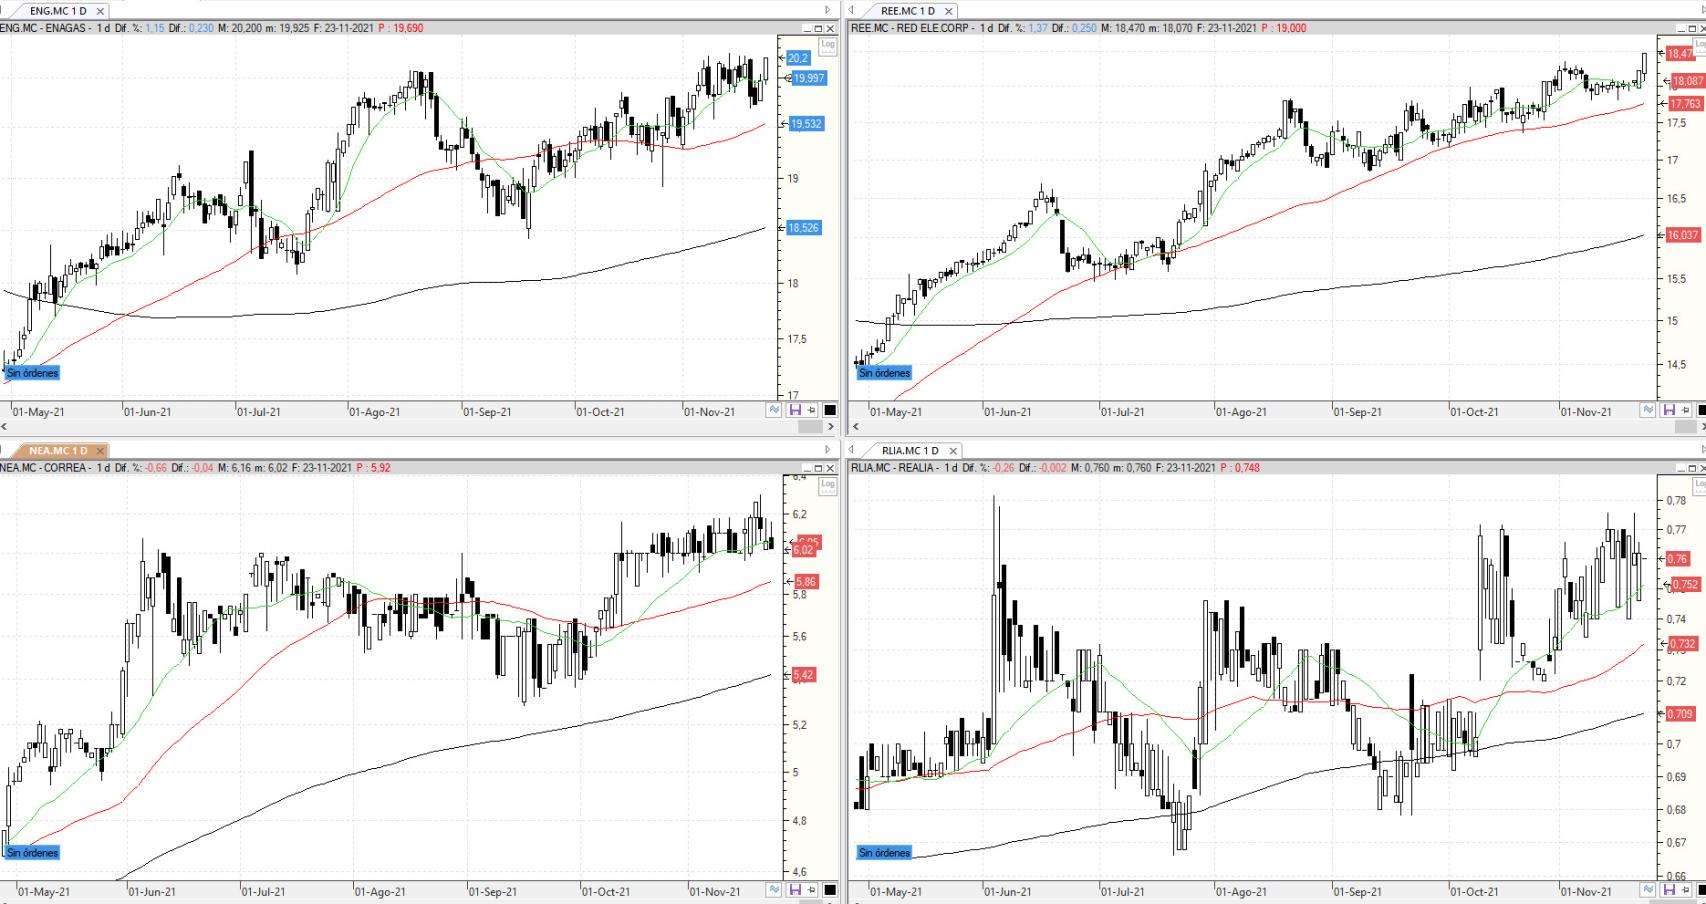
Task: Click 'RLIA.MC - REALIA' chart title text
Action: [894, 468]
